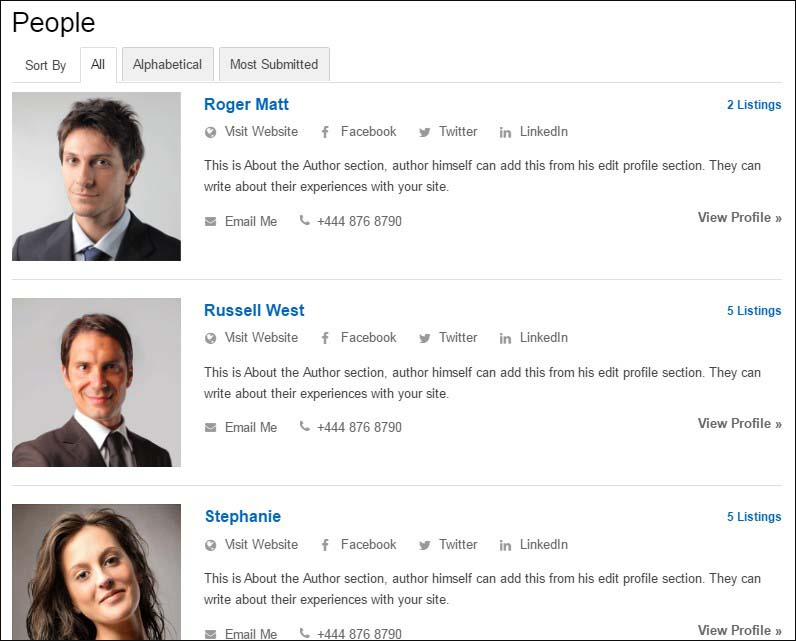796x641 pixels.
Task: View Profile of Roger Matt
Action: tap(740, 217)
